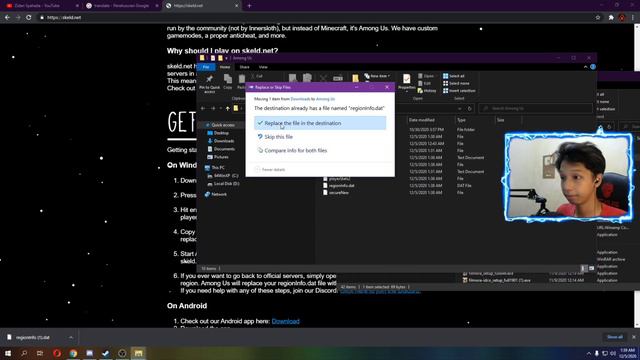Screen dimensions: 640x360
Task: Click Show all downloads
Action: point(615,337)
